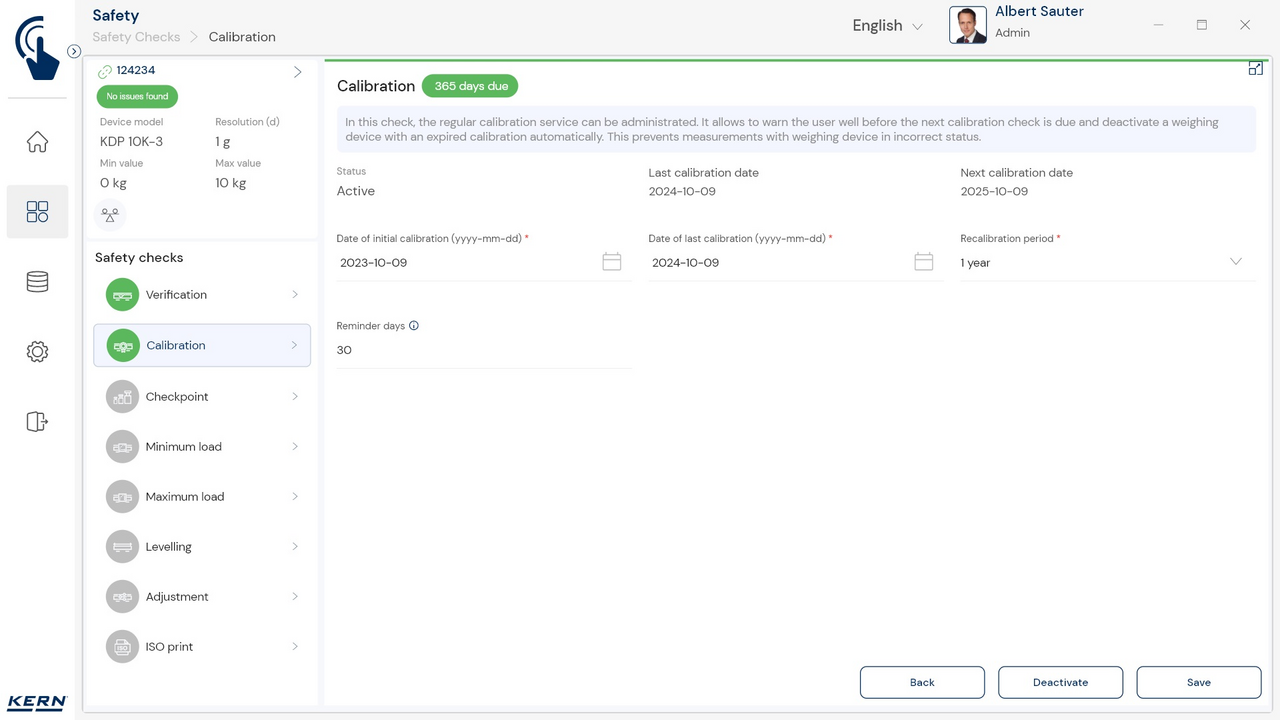This screenshot has height=720, width=1280.
Task: Expand device 124234 details chevron
Action: (x=297, y=72)
